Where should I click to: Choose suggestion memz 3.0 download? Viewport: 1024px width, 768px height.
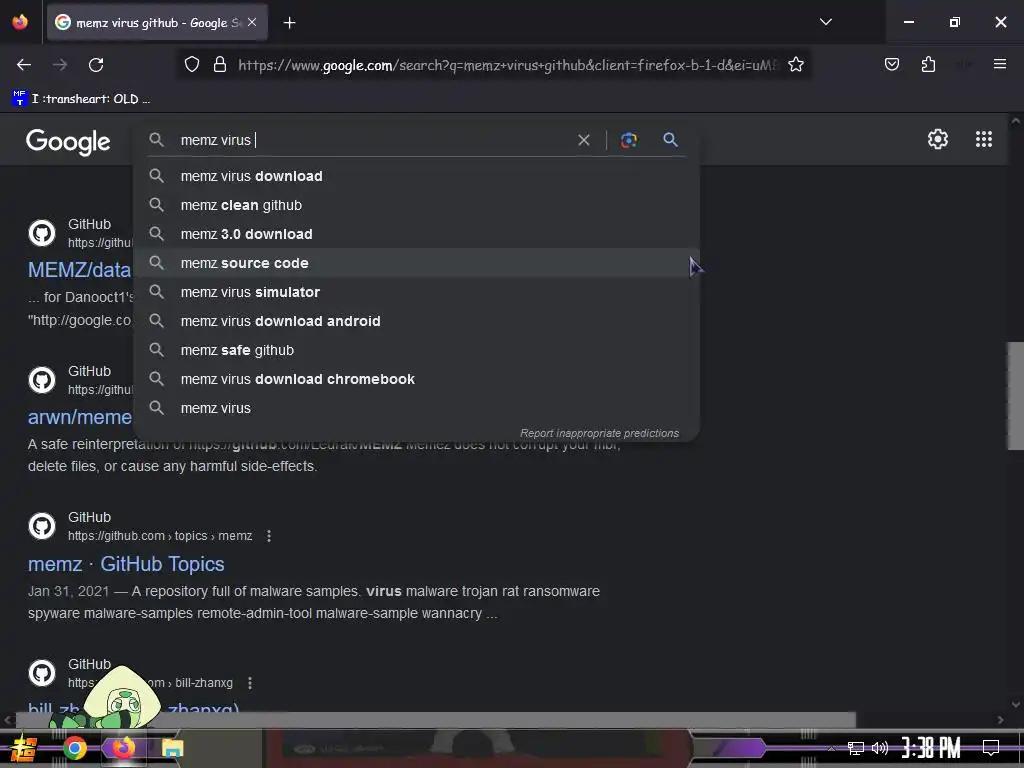[x=416, y=234]
